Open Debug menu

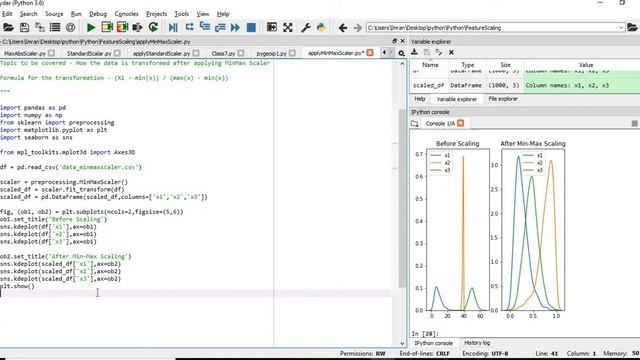[x=98, y=14]
